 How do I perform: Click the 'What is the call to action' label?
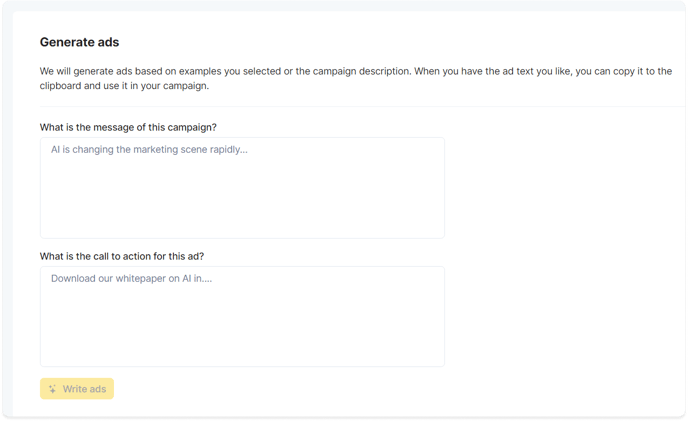122,256
